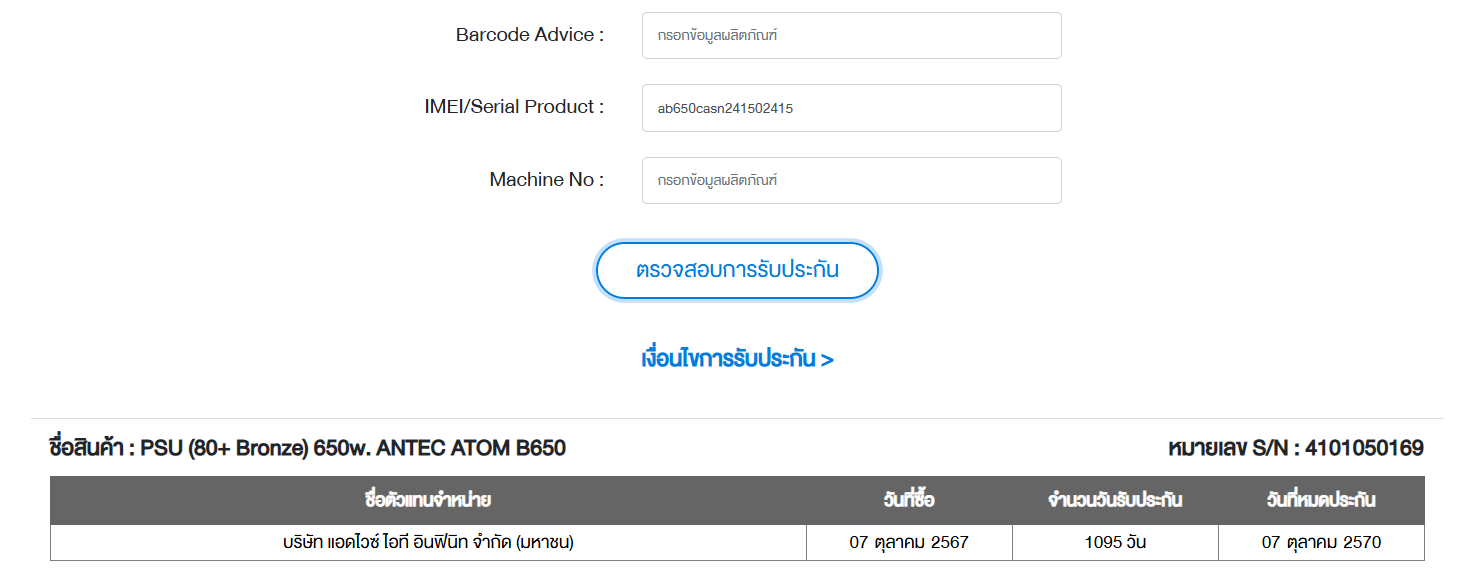Click the expiry date 07 ตุลาคม 2570
The height and width of the screenshot is (573, 1478).
tap(1321, 543)
